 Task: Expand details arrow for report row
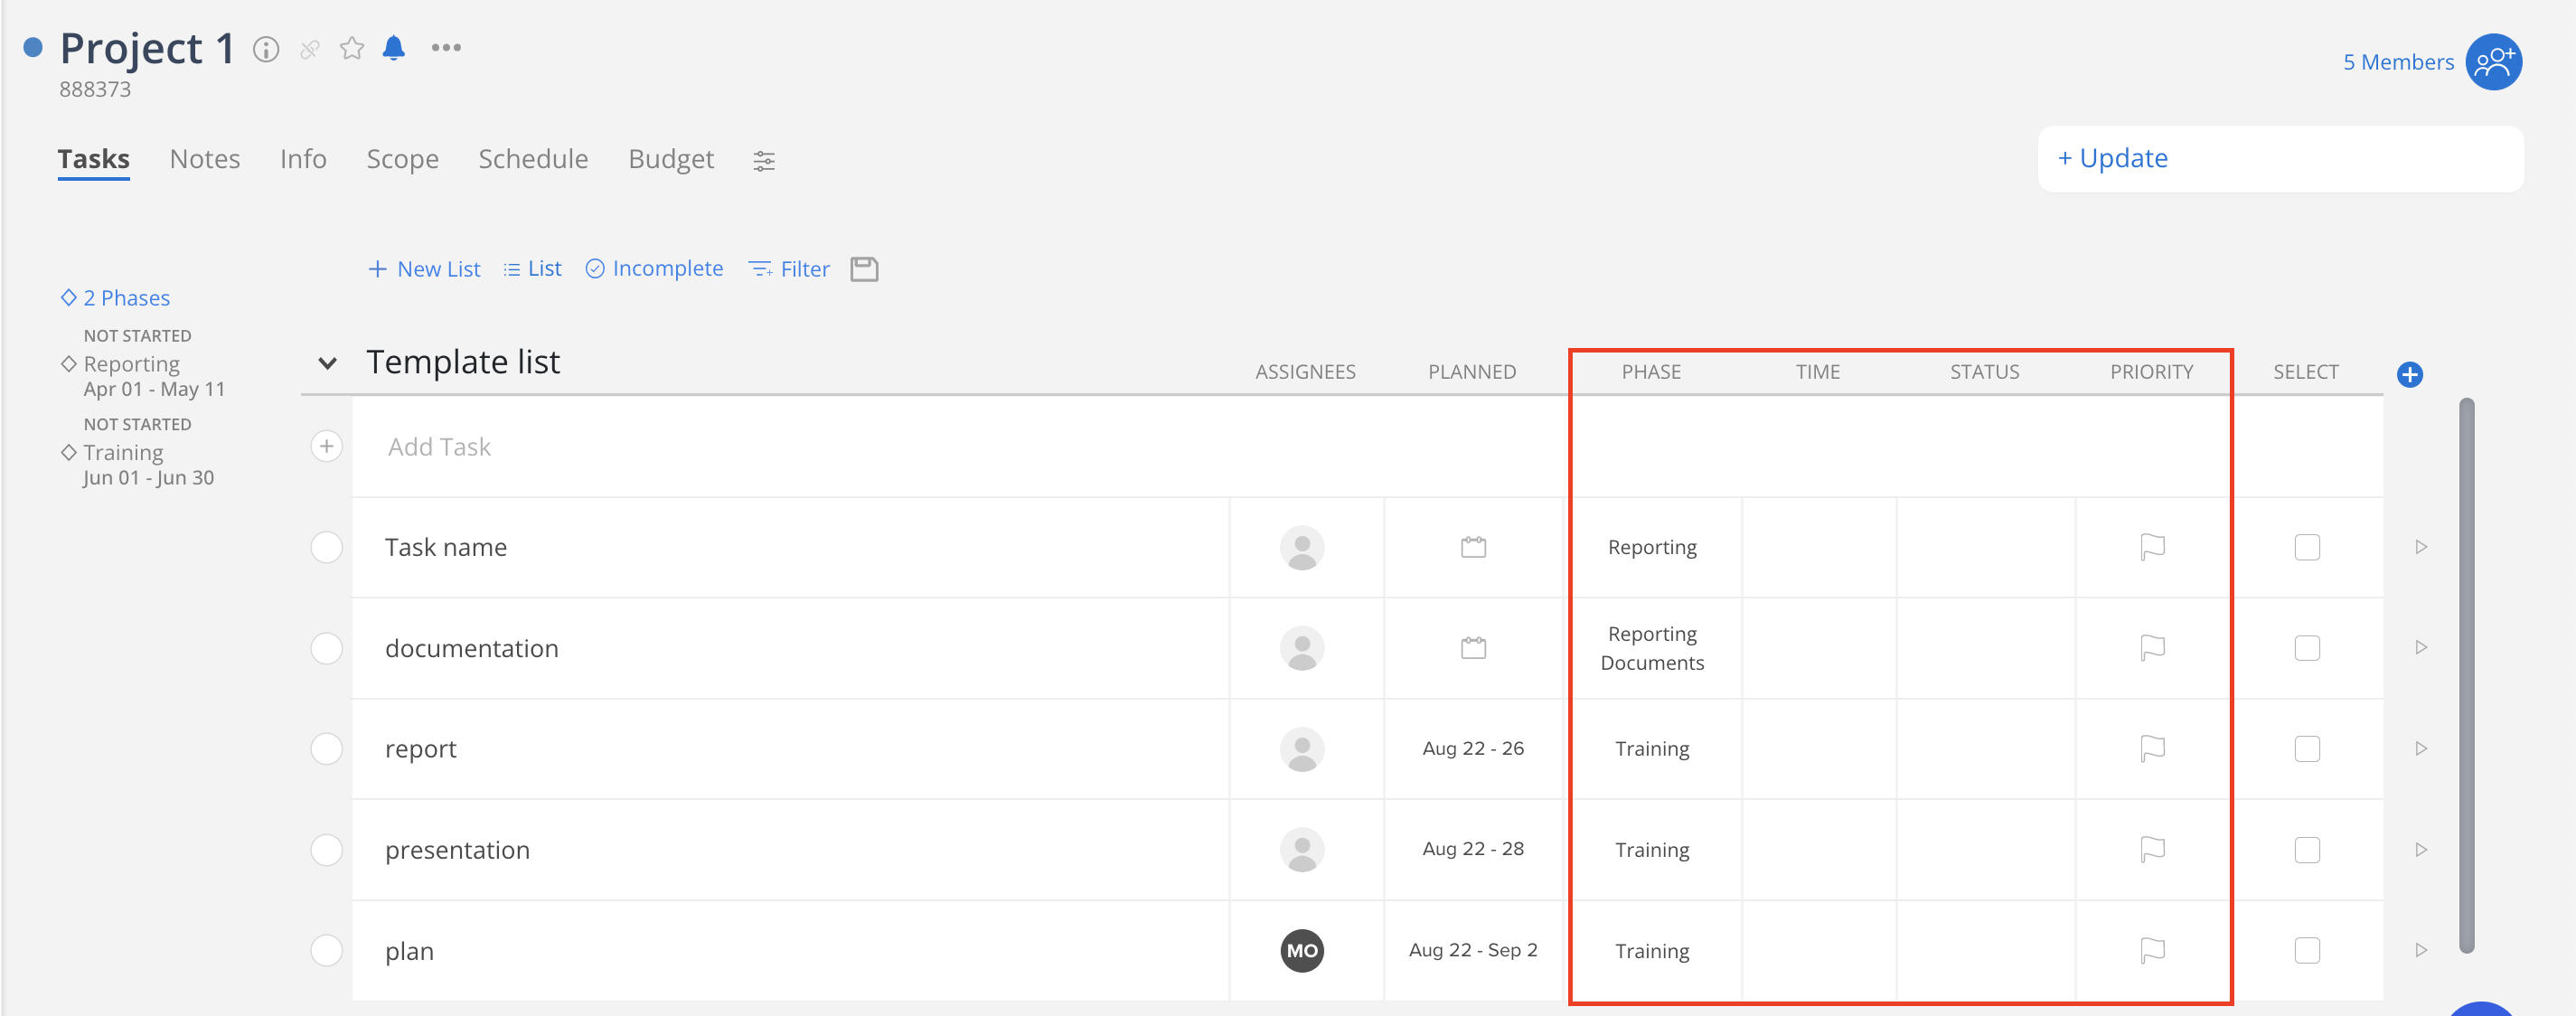click(2421, 749)
